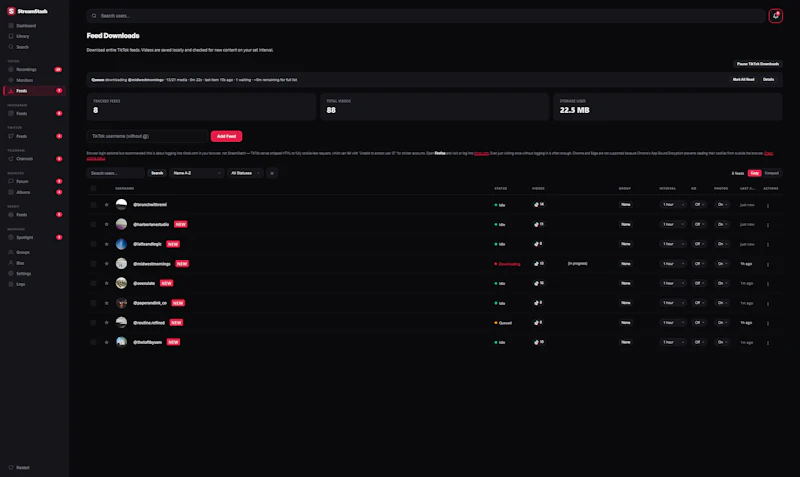Star the @latteandlogic feed
The image size is (800, 477).
[x=107, y=244]
